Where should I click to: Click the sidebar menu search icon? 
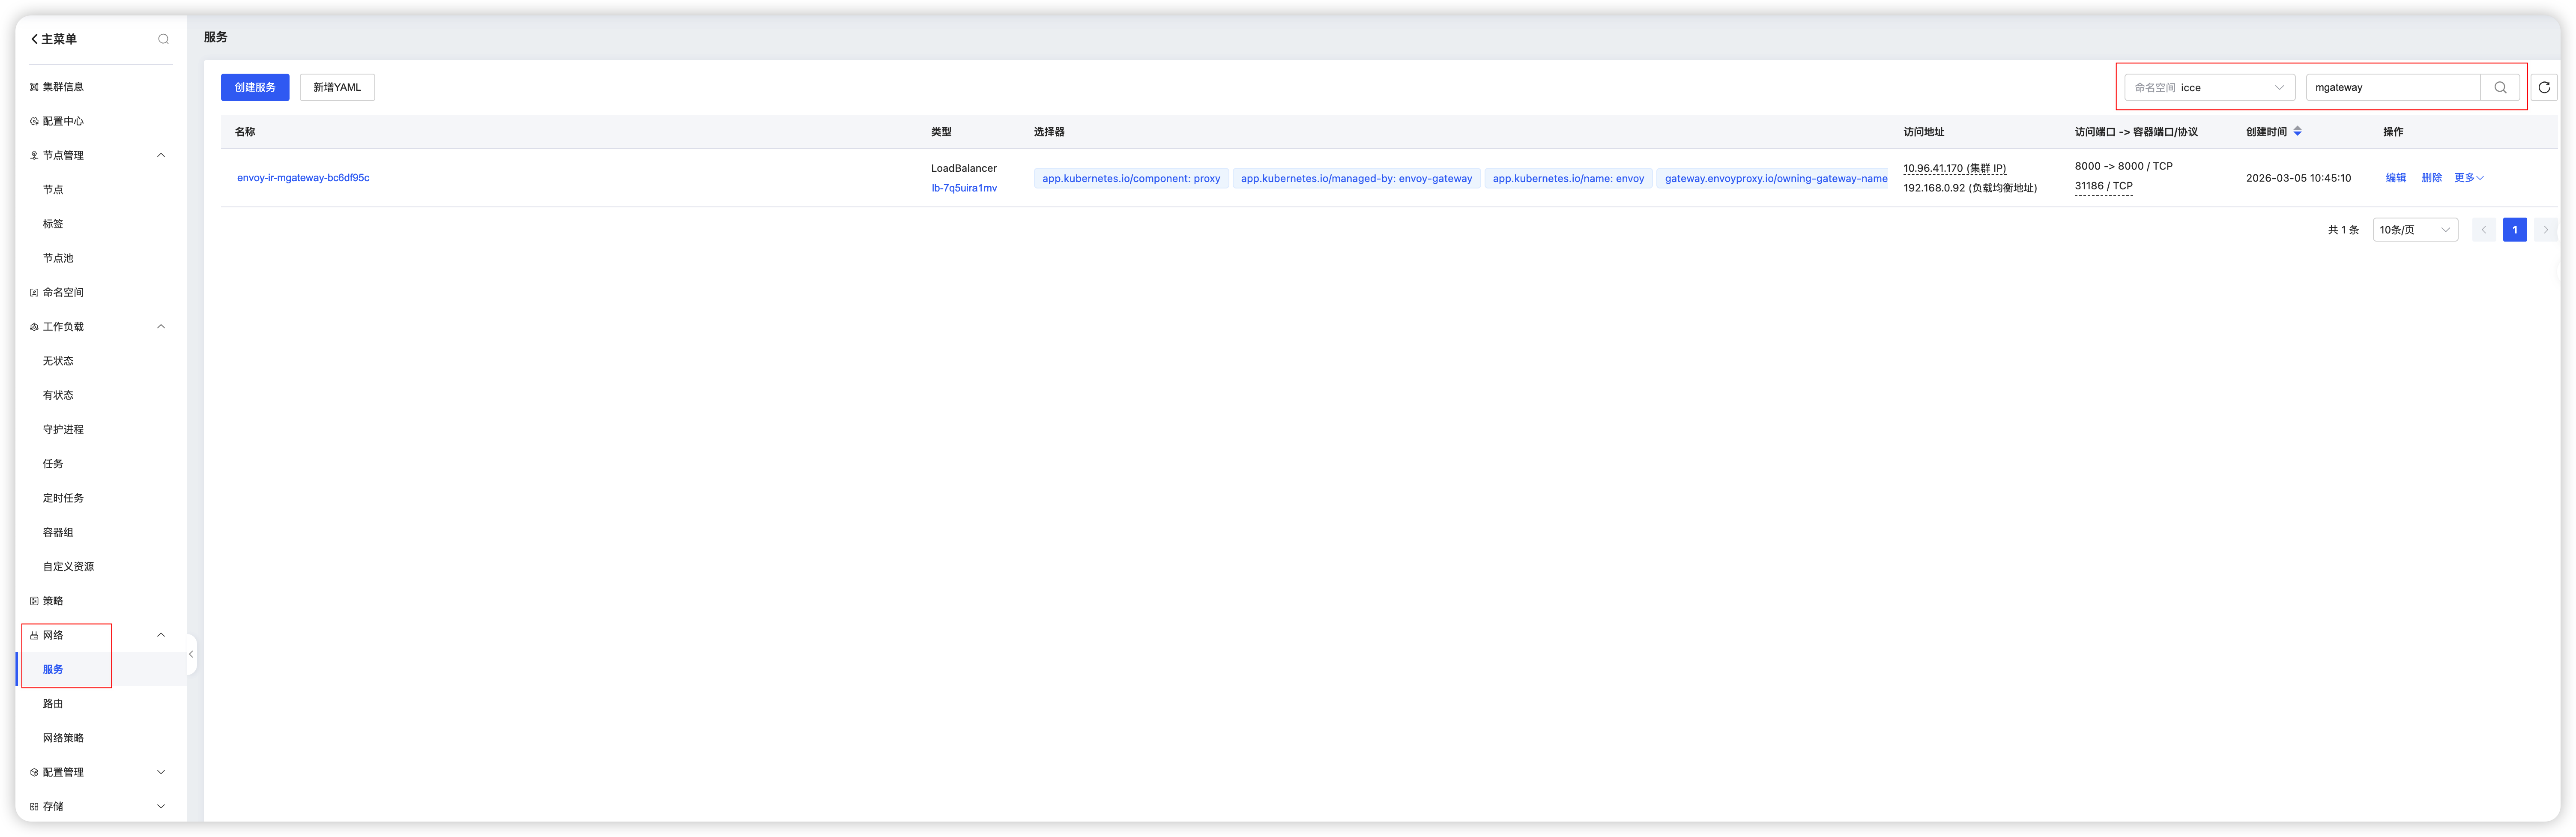[163, 39]
